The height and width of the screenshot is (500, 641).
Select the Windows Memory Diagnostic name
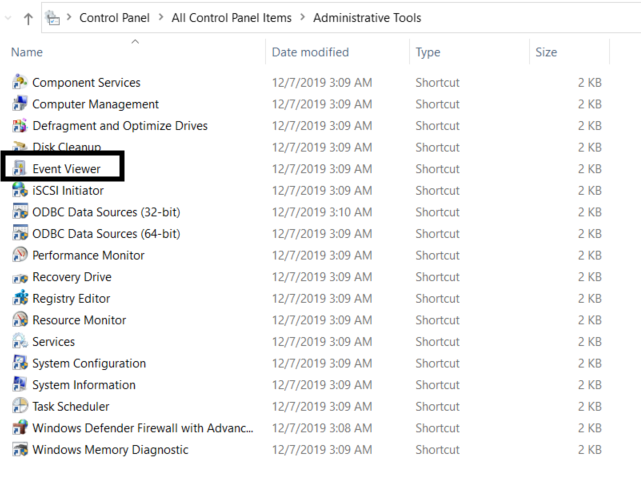click(110, 450)
